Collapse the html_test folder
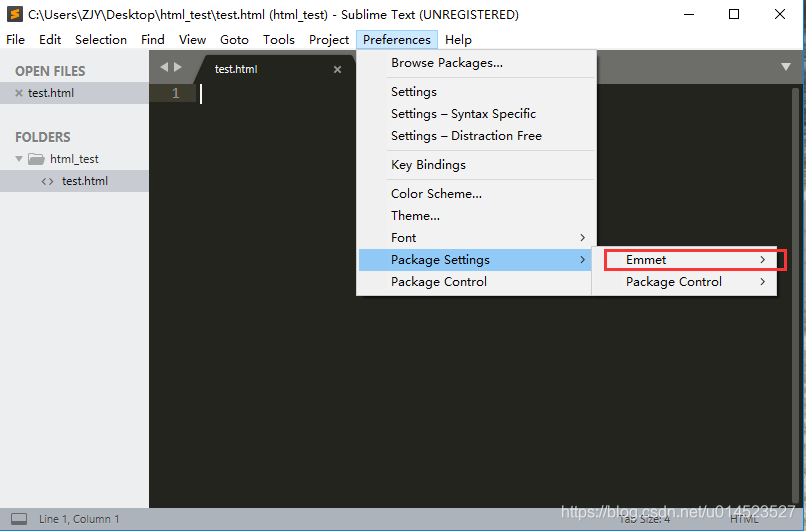Image resolution: width=806 pixels, height=531 pixels. [19, 159]
